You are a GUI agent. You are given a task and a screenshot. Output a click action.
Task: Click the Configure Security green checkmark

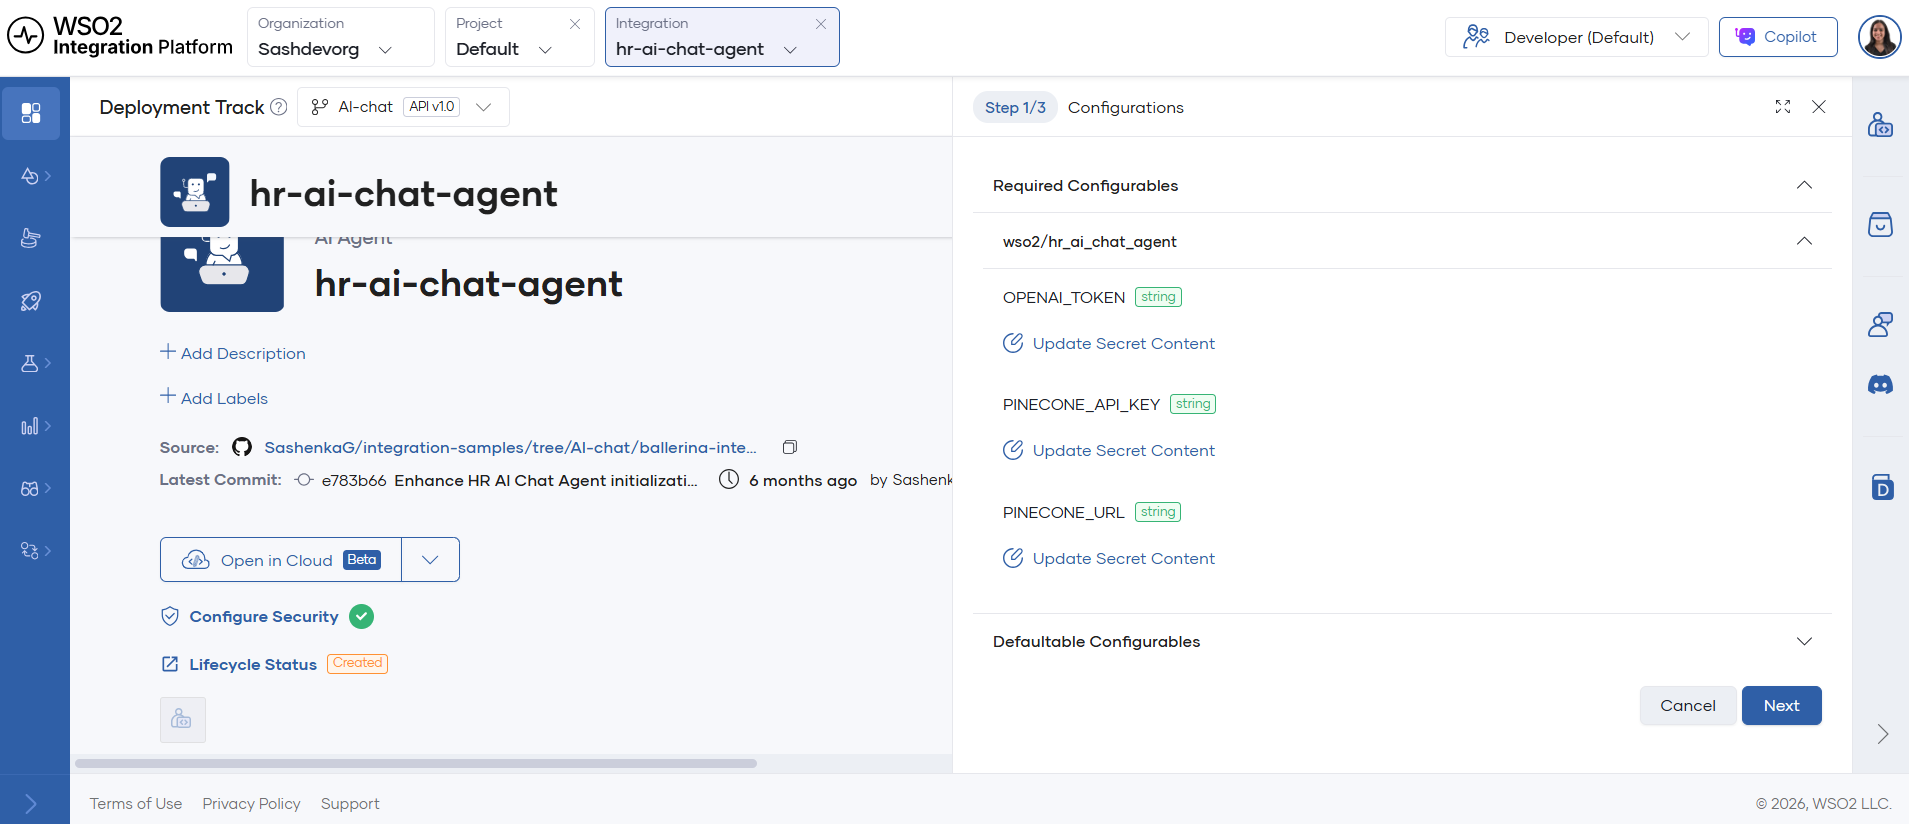(x=362, y=617)
